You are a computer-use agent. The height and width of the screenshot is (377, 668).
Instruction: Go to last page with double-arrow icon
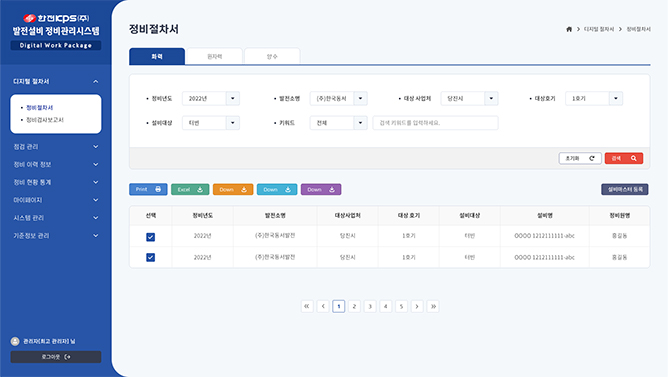point(433,306)
